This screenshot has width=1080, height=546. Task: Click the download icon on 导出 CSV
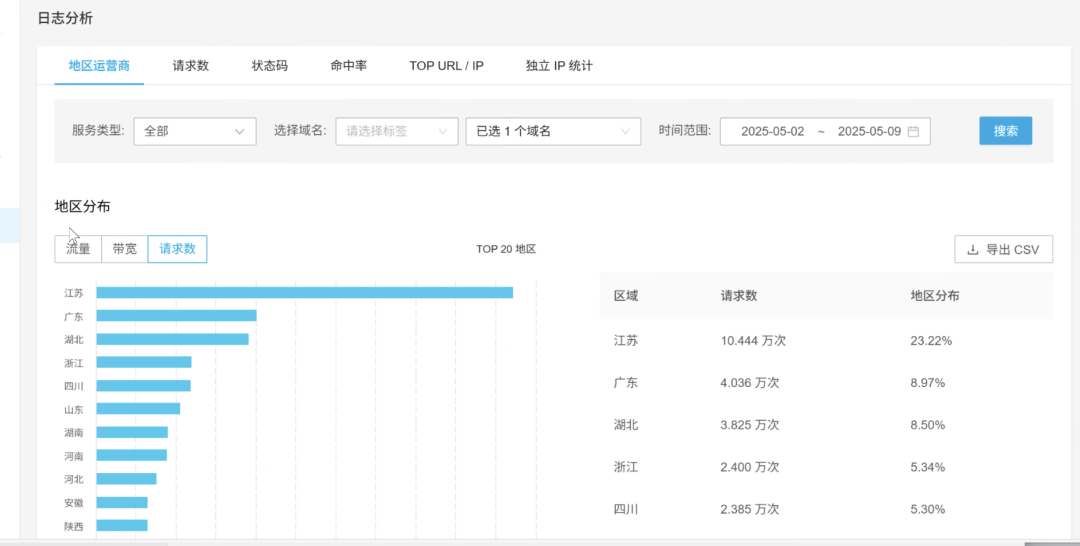click(x=972, y=250)
